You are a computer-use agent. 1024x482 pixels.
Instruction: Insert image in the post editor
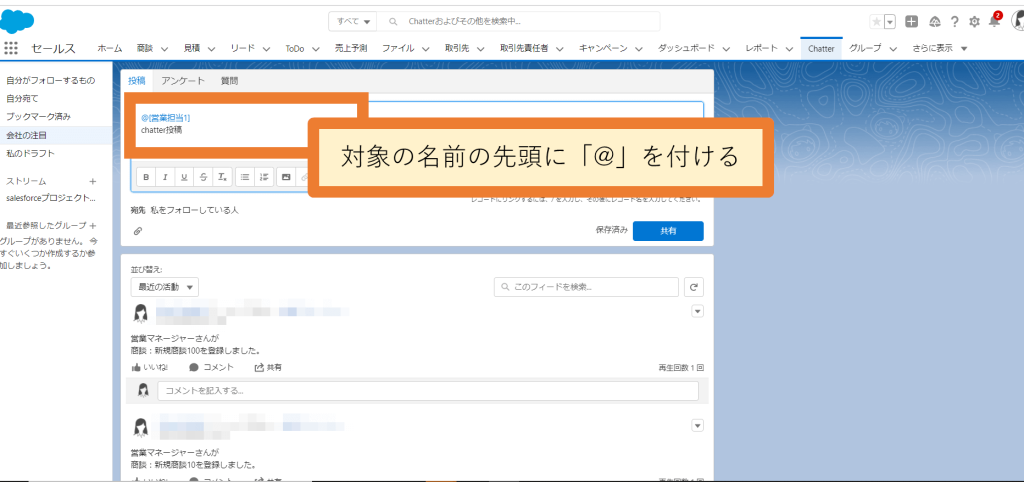(x=285, y=177)
